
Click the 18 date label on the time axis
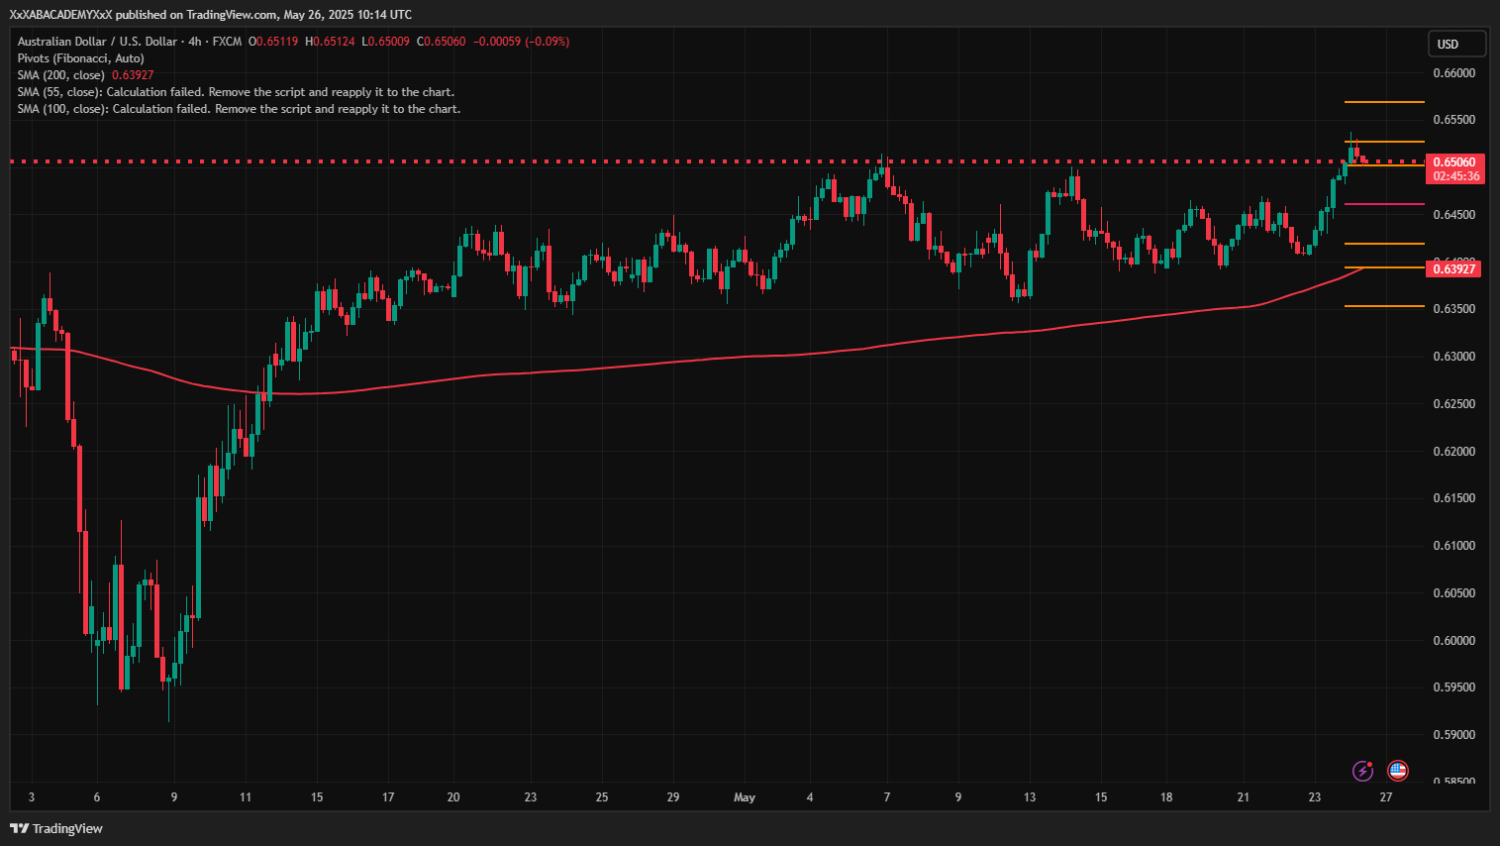pos(1166,798)
